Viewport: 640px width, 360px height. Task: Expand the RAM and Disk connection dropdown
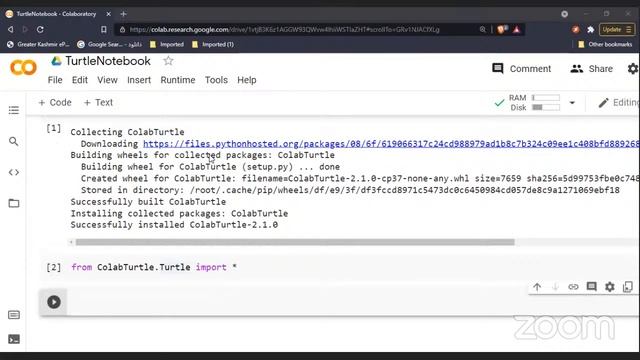coord(572,103)
